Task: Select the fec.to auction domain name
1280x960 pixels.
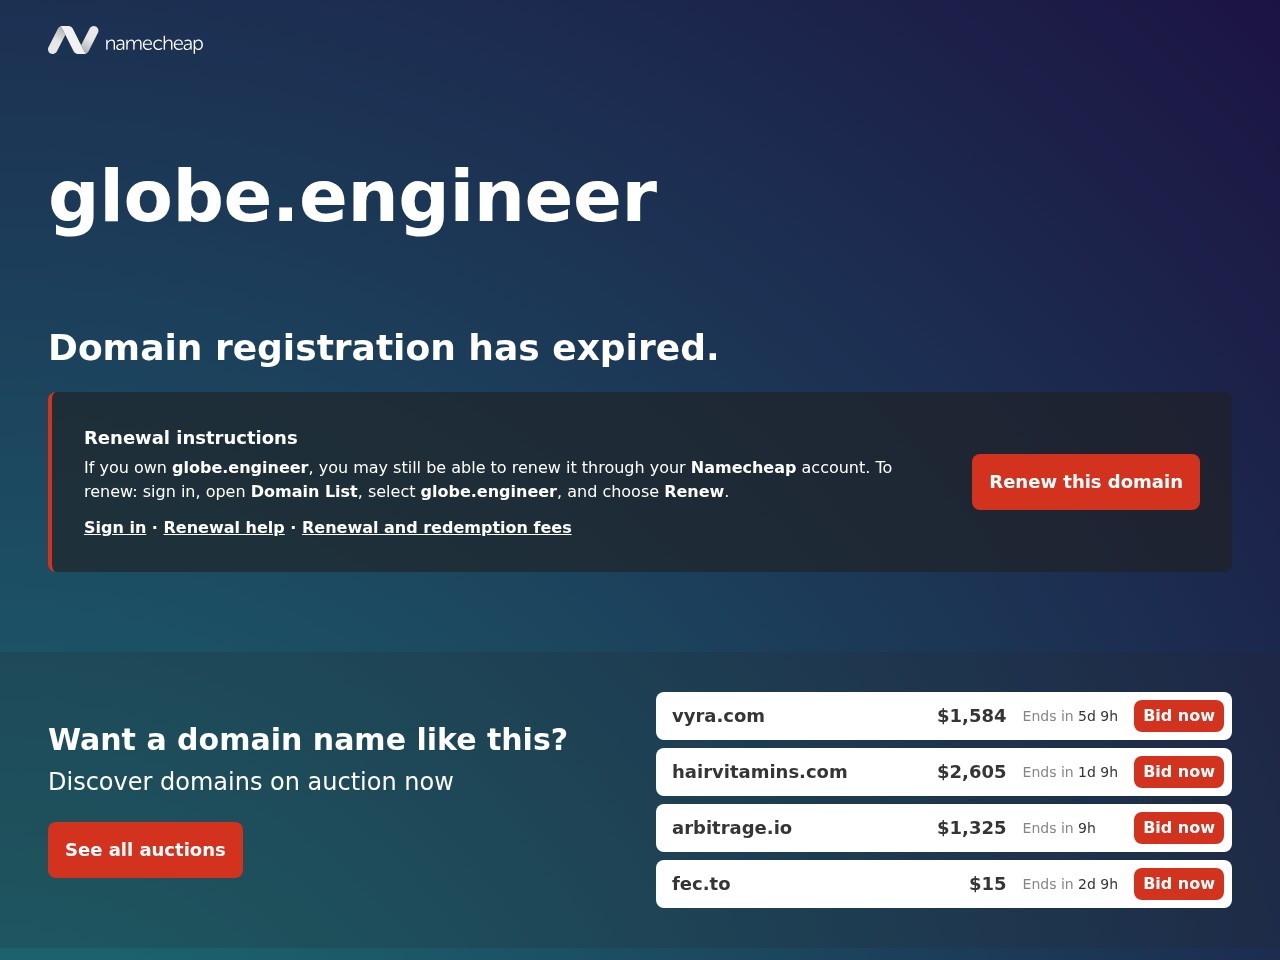Action: [701, 884]
